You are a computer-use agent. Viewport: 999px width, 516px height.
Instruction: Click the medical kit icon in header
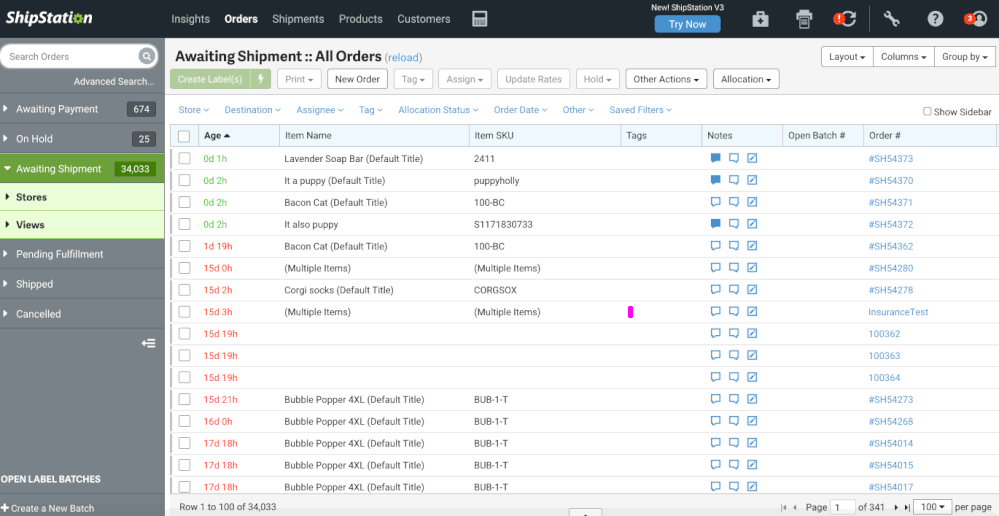pos(760,19)
